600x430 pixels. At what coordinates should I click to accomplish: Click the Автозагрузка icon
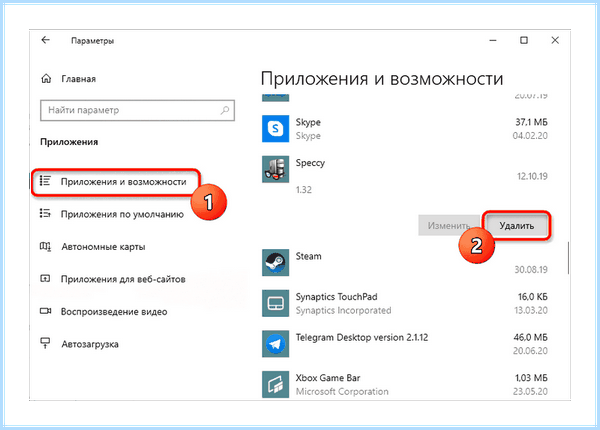pyautogui.click(x=45, y=343)
